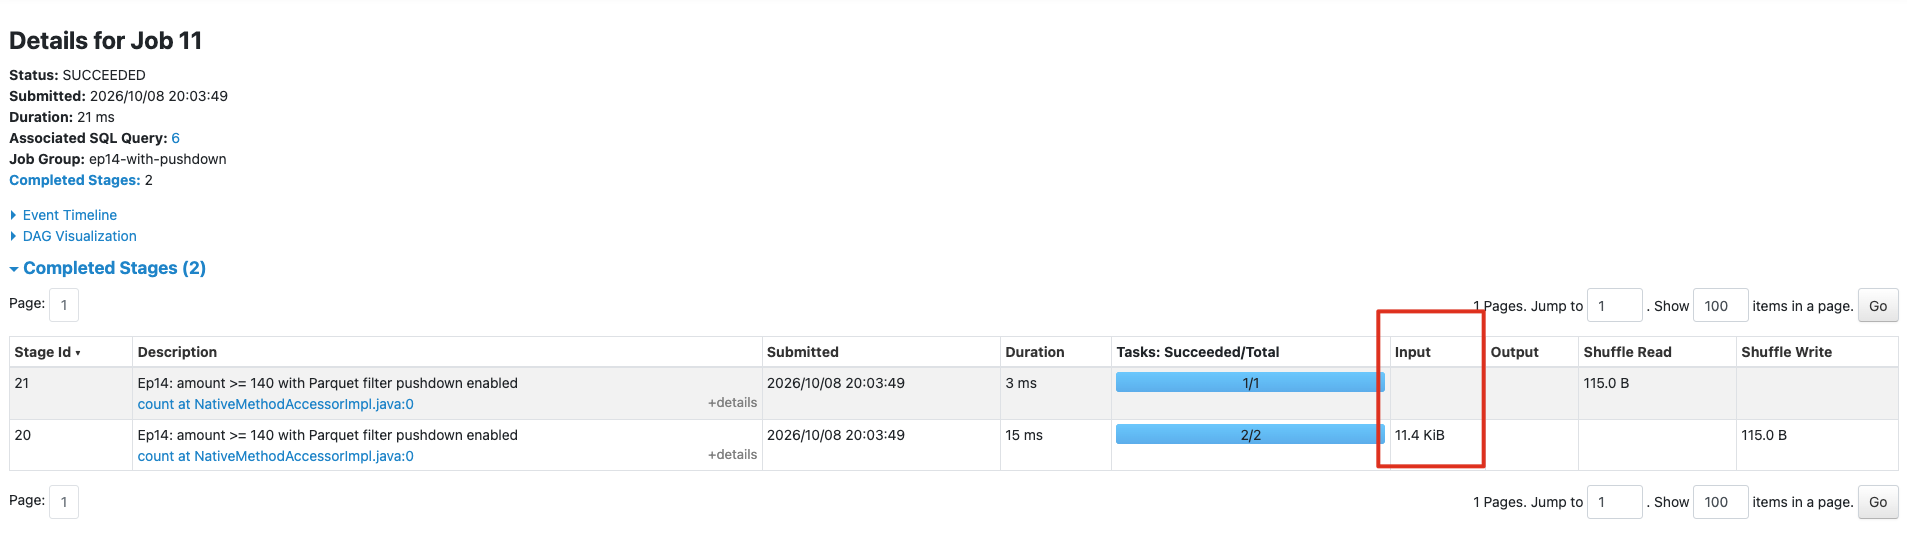Select the Status: SUCCEEDED text
Viewport: 1907px width, 534px height.
point(77,75)
